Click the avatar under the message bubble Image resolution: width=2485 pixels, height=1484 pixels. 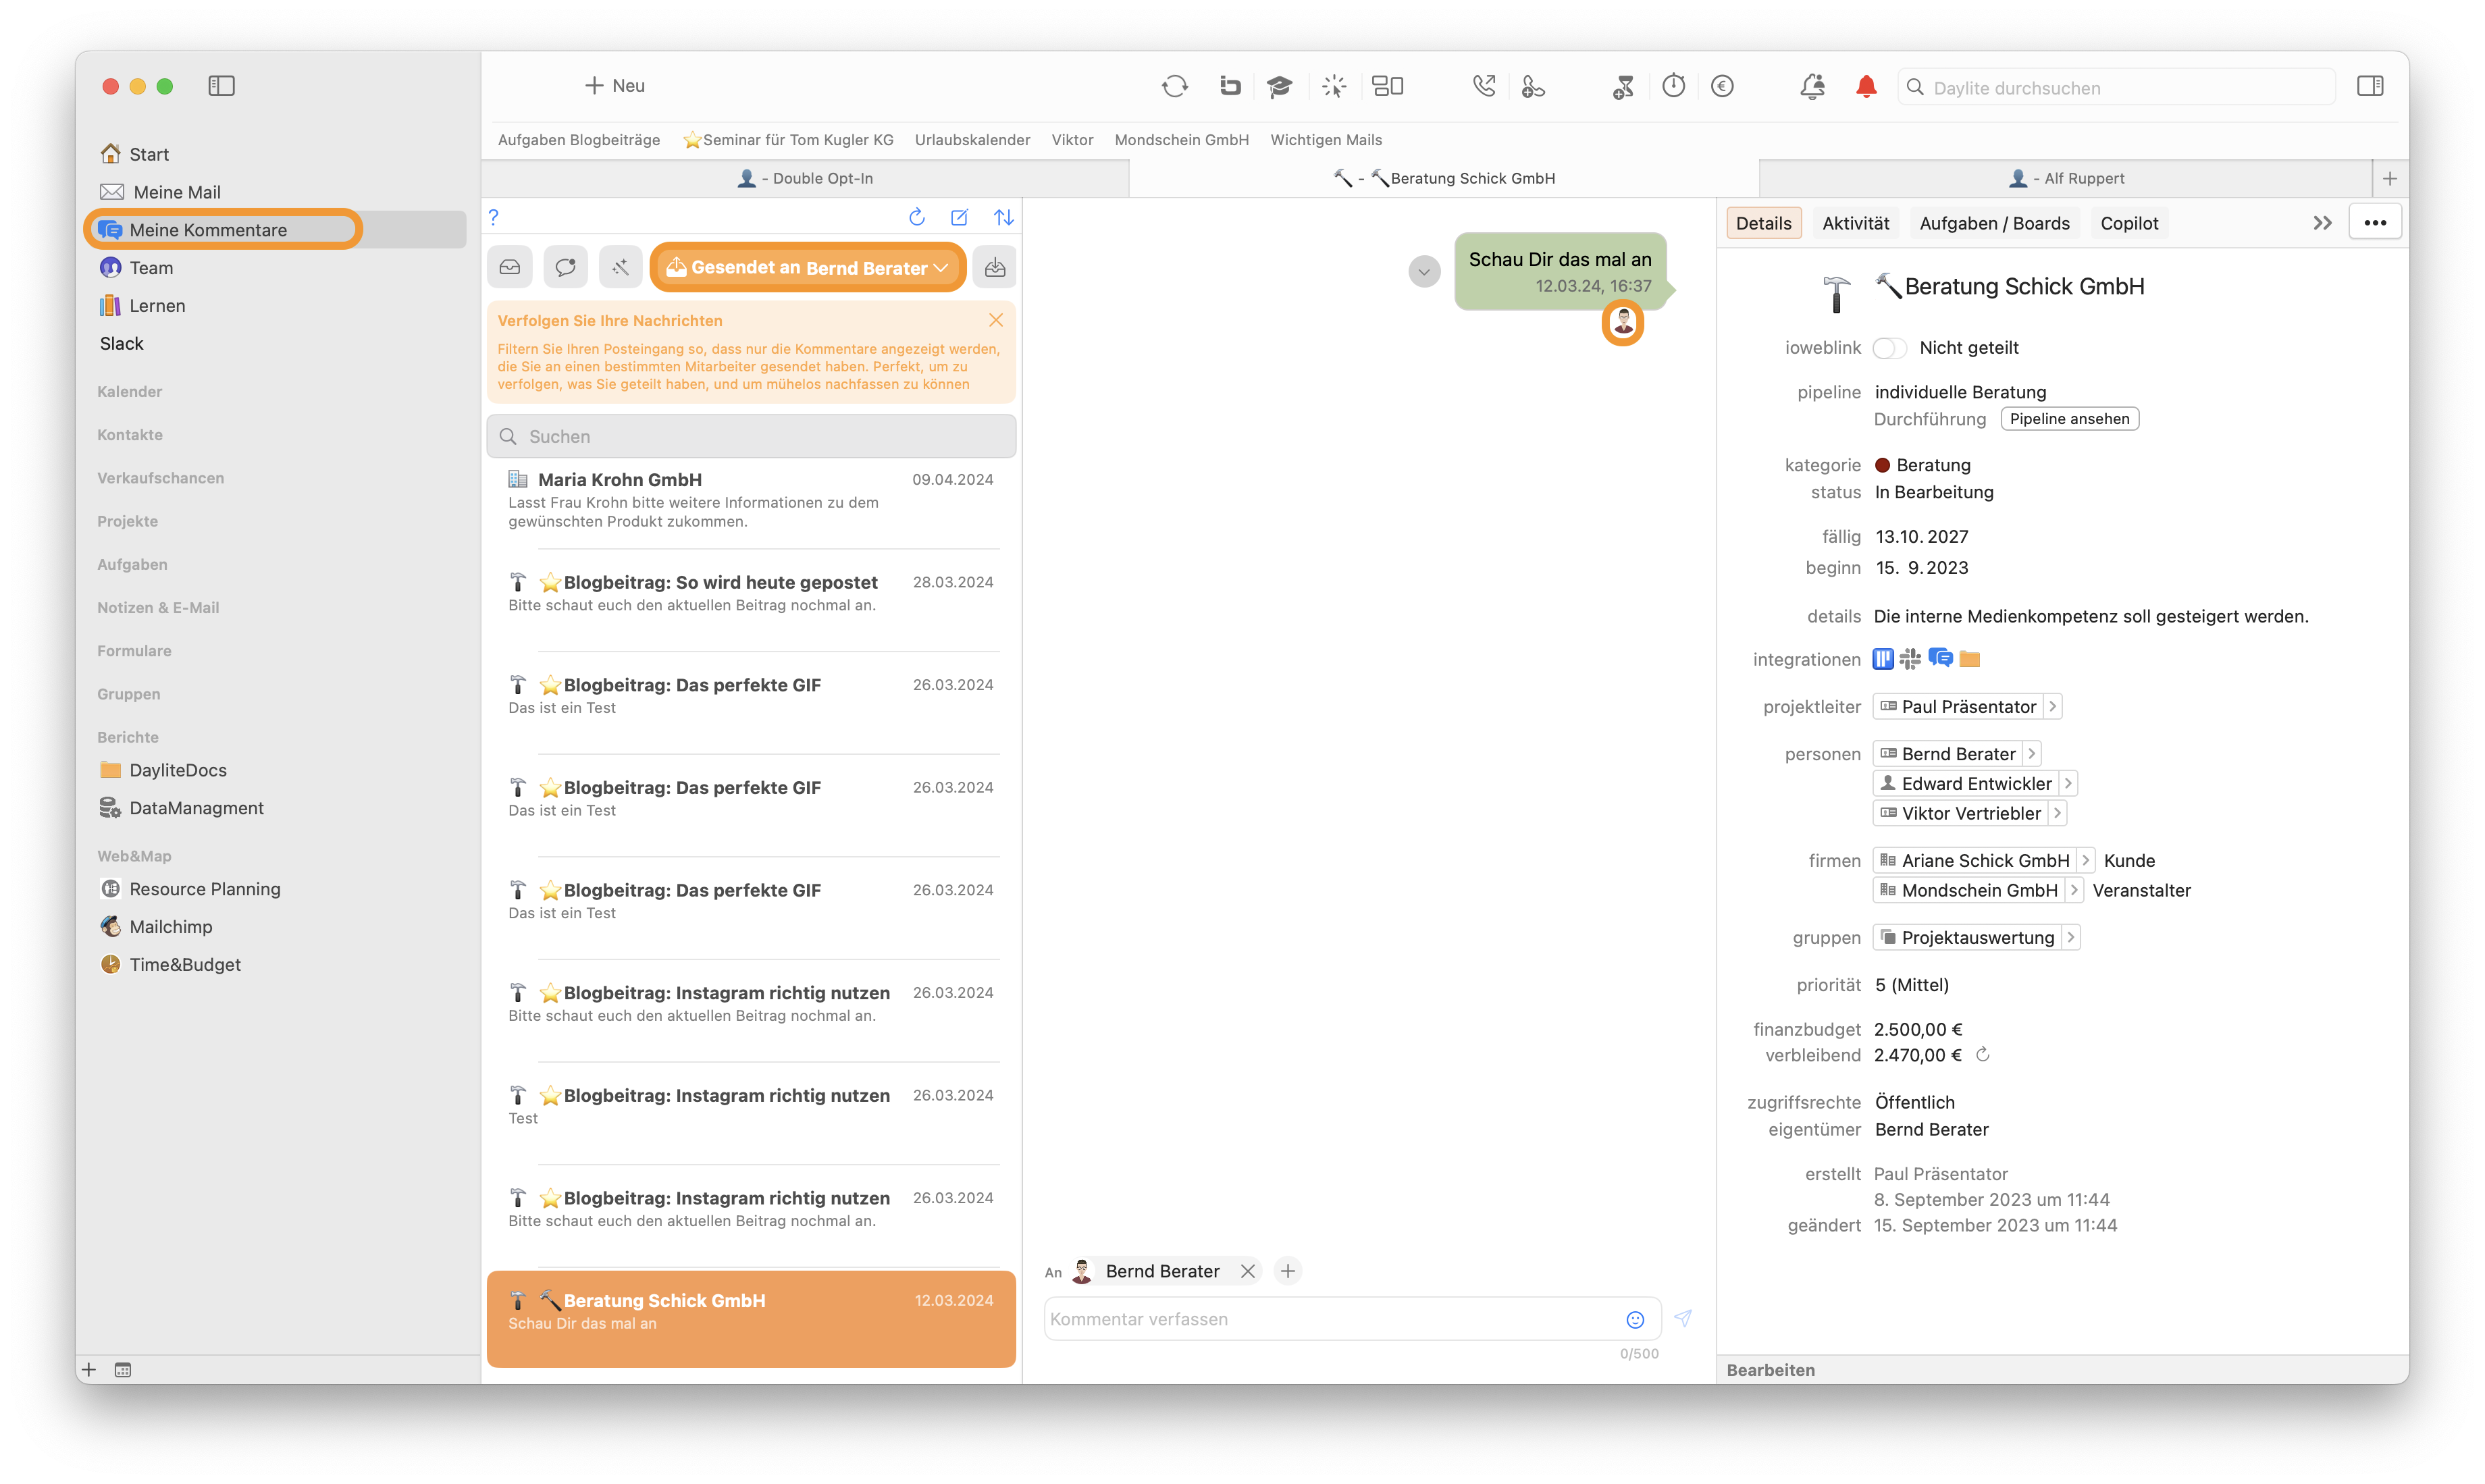coord(1623,323)
